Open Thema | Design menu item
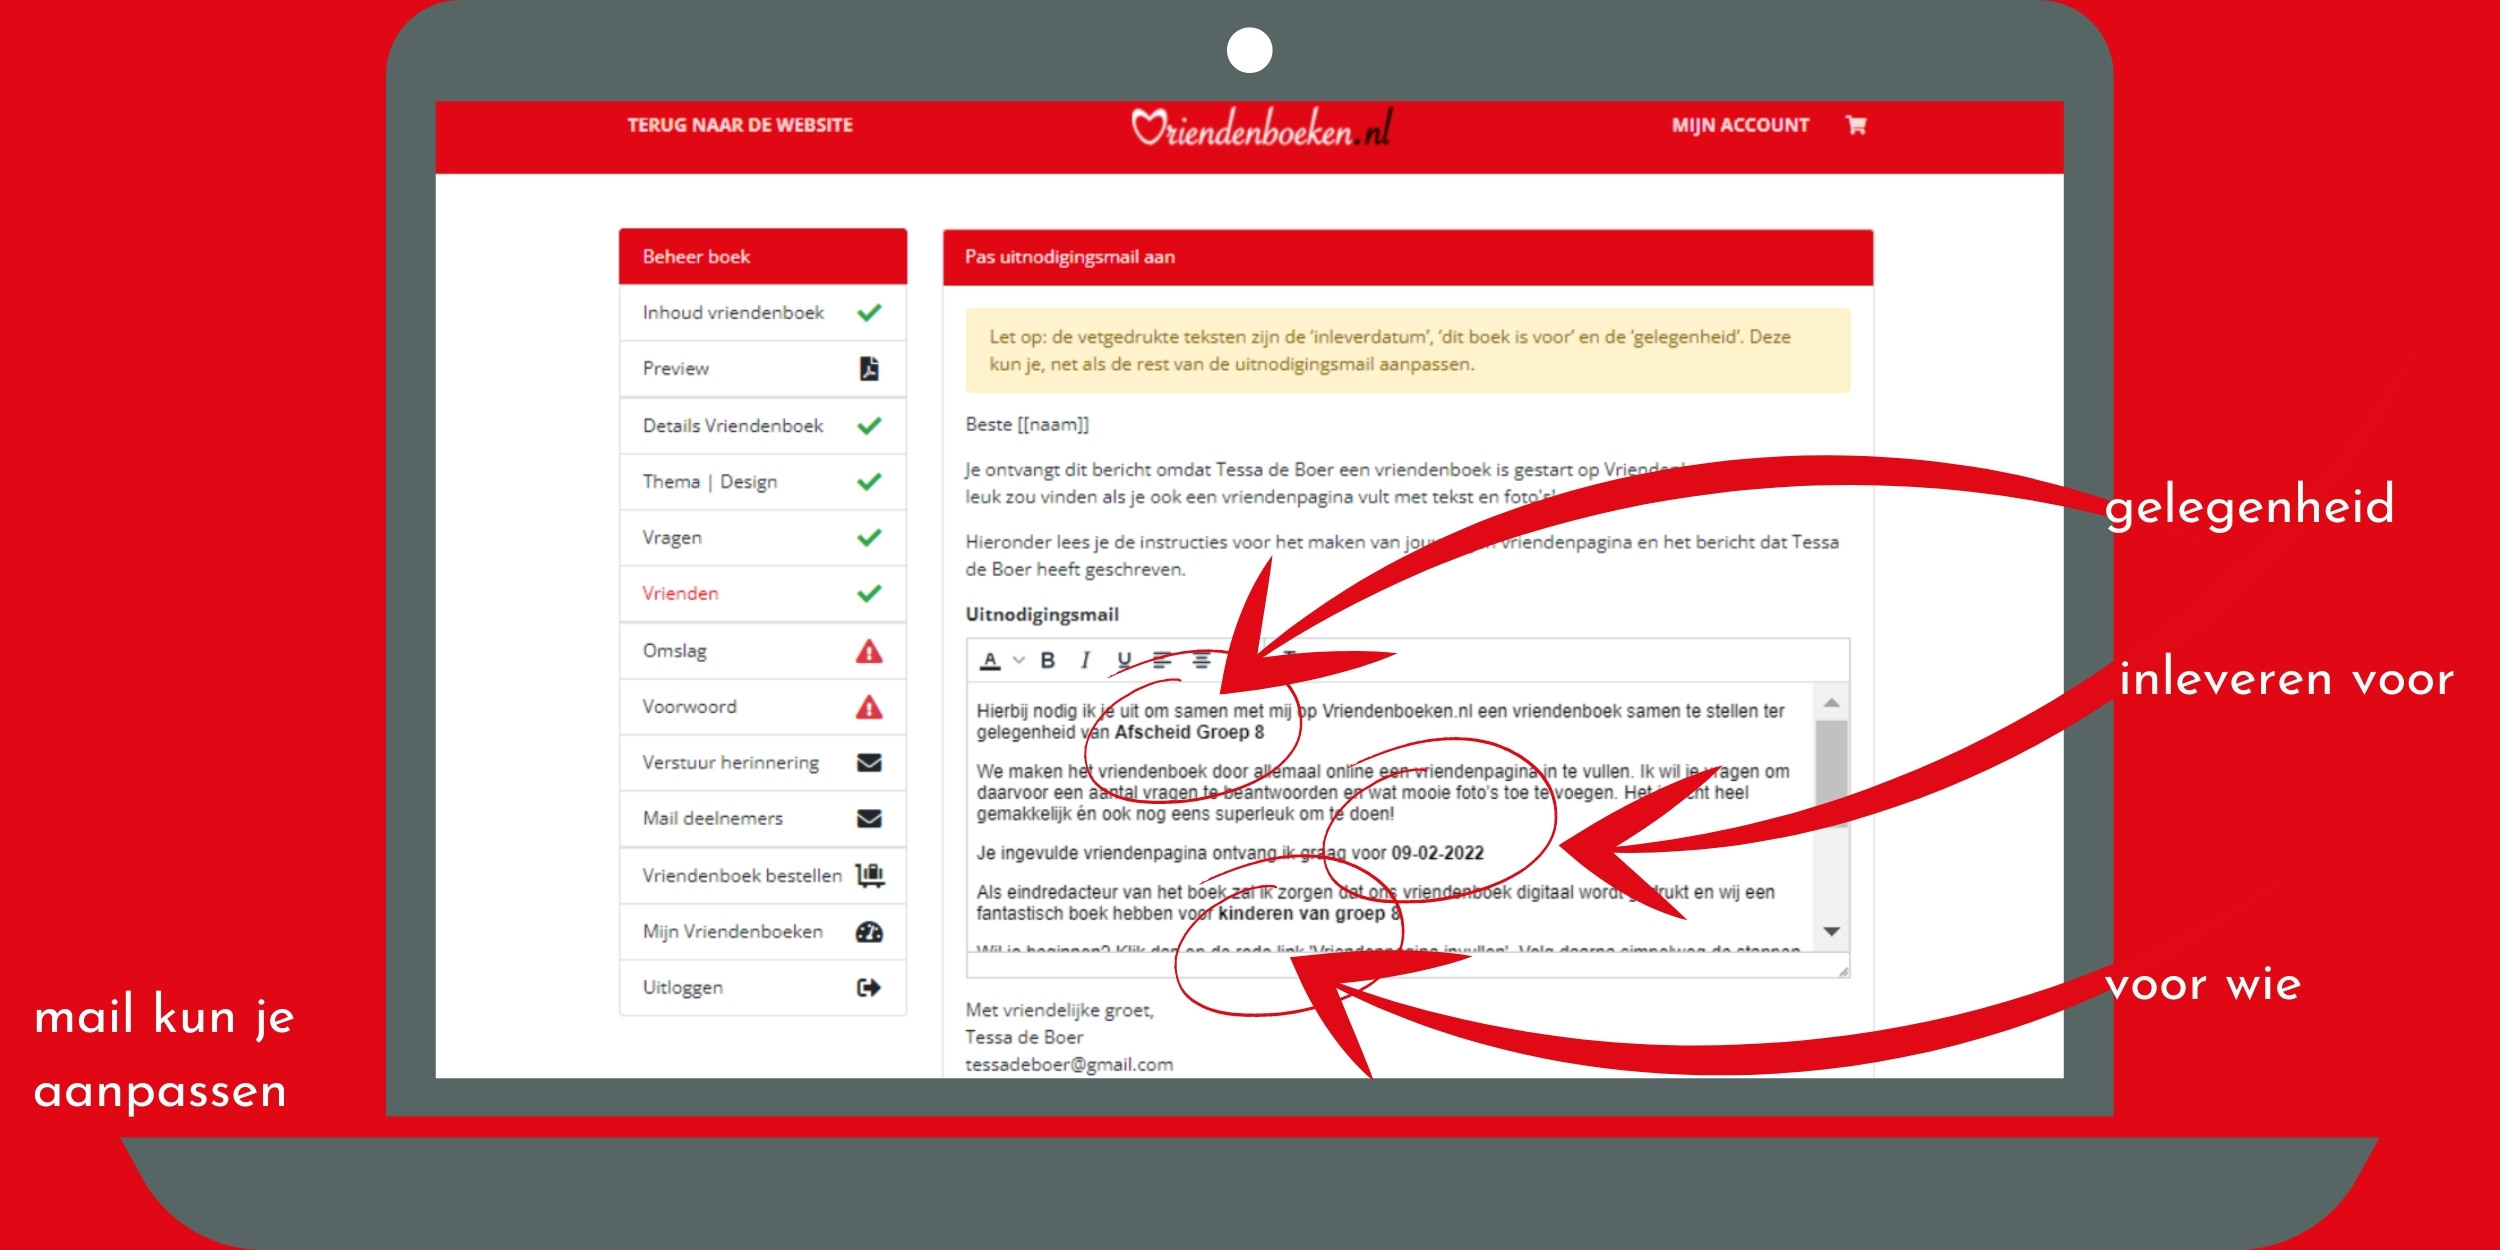 (763, 482)
